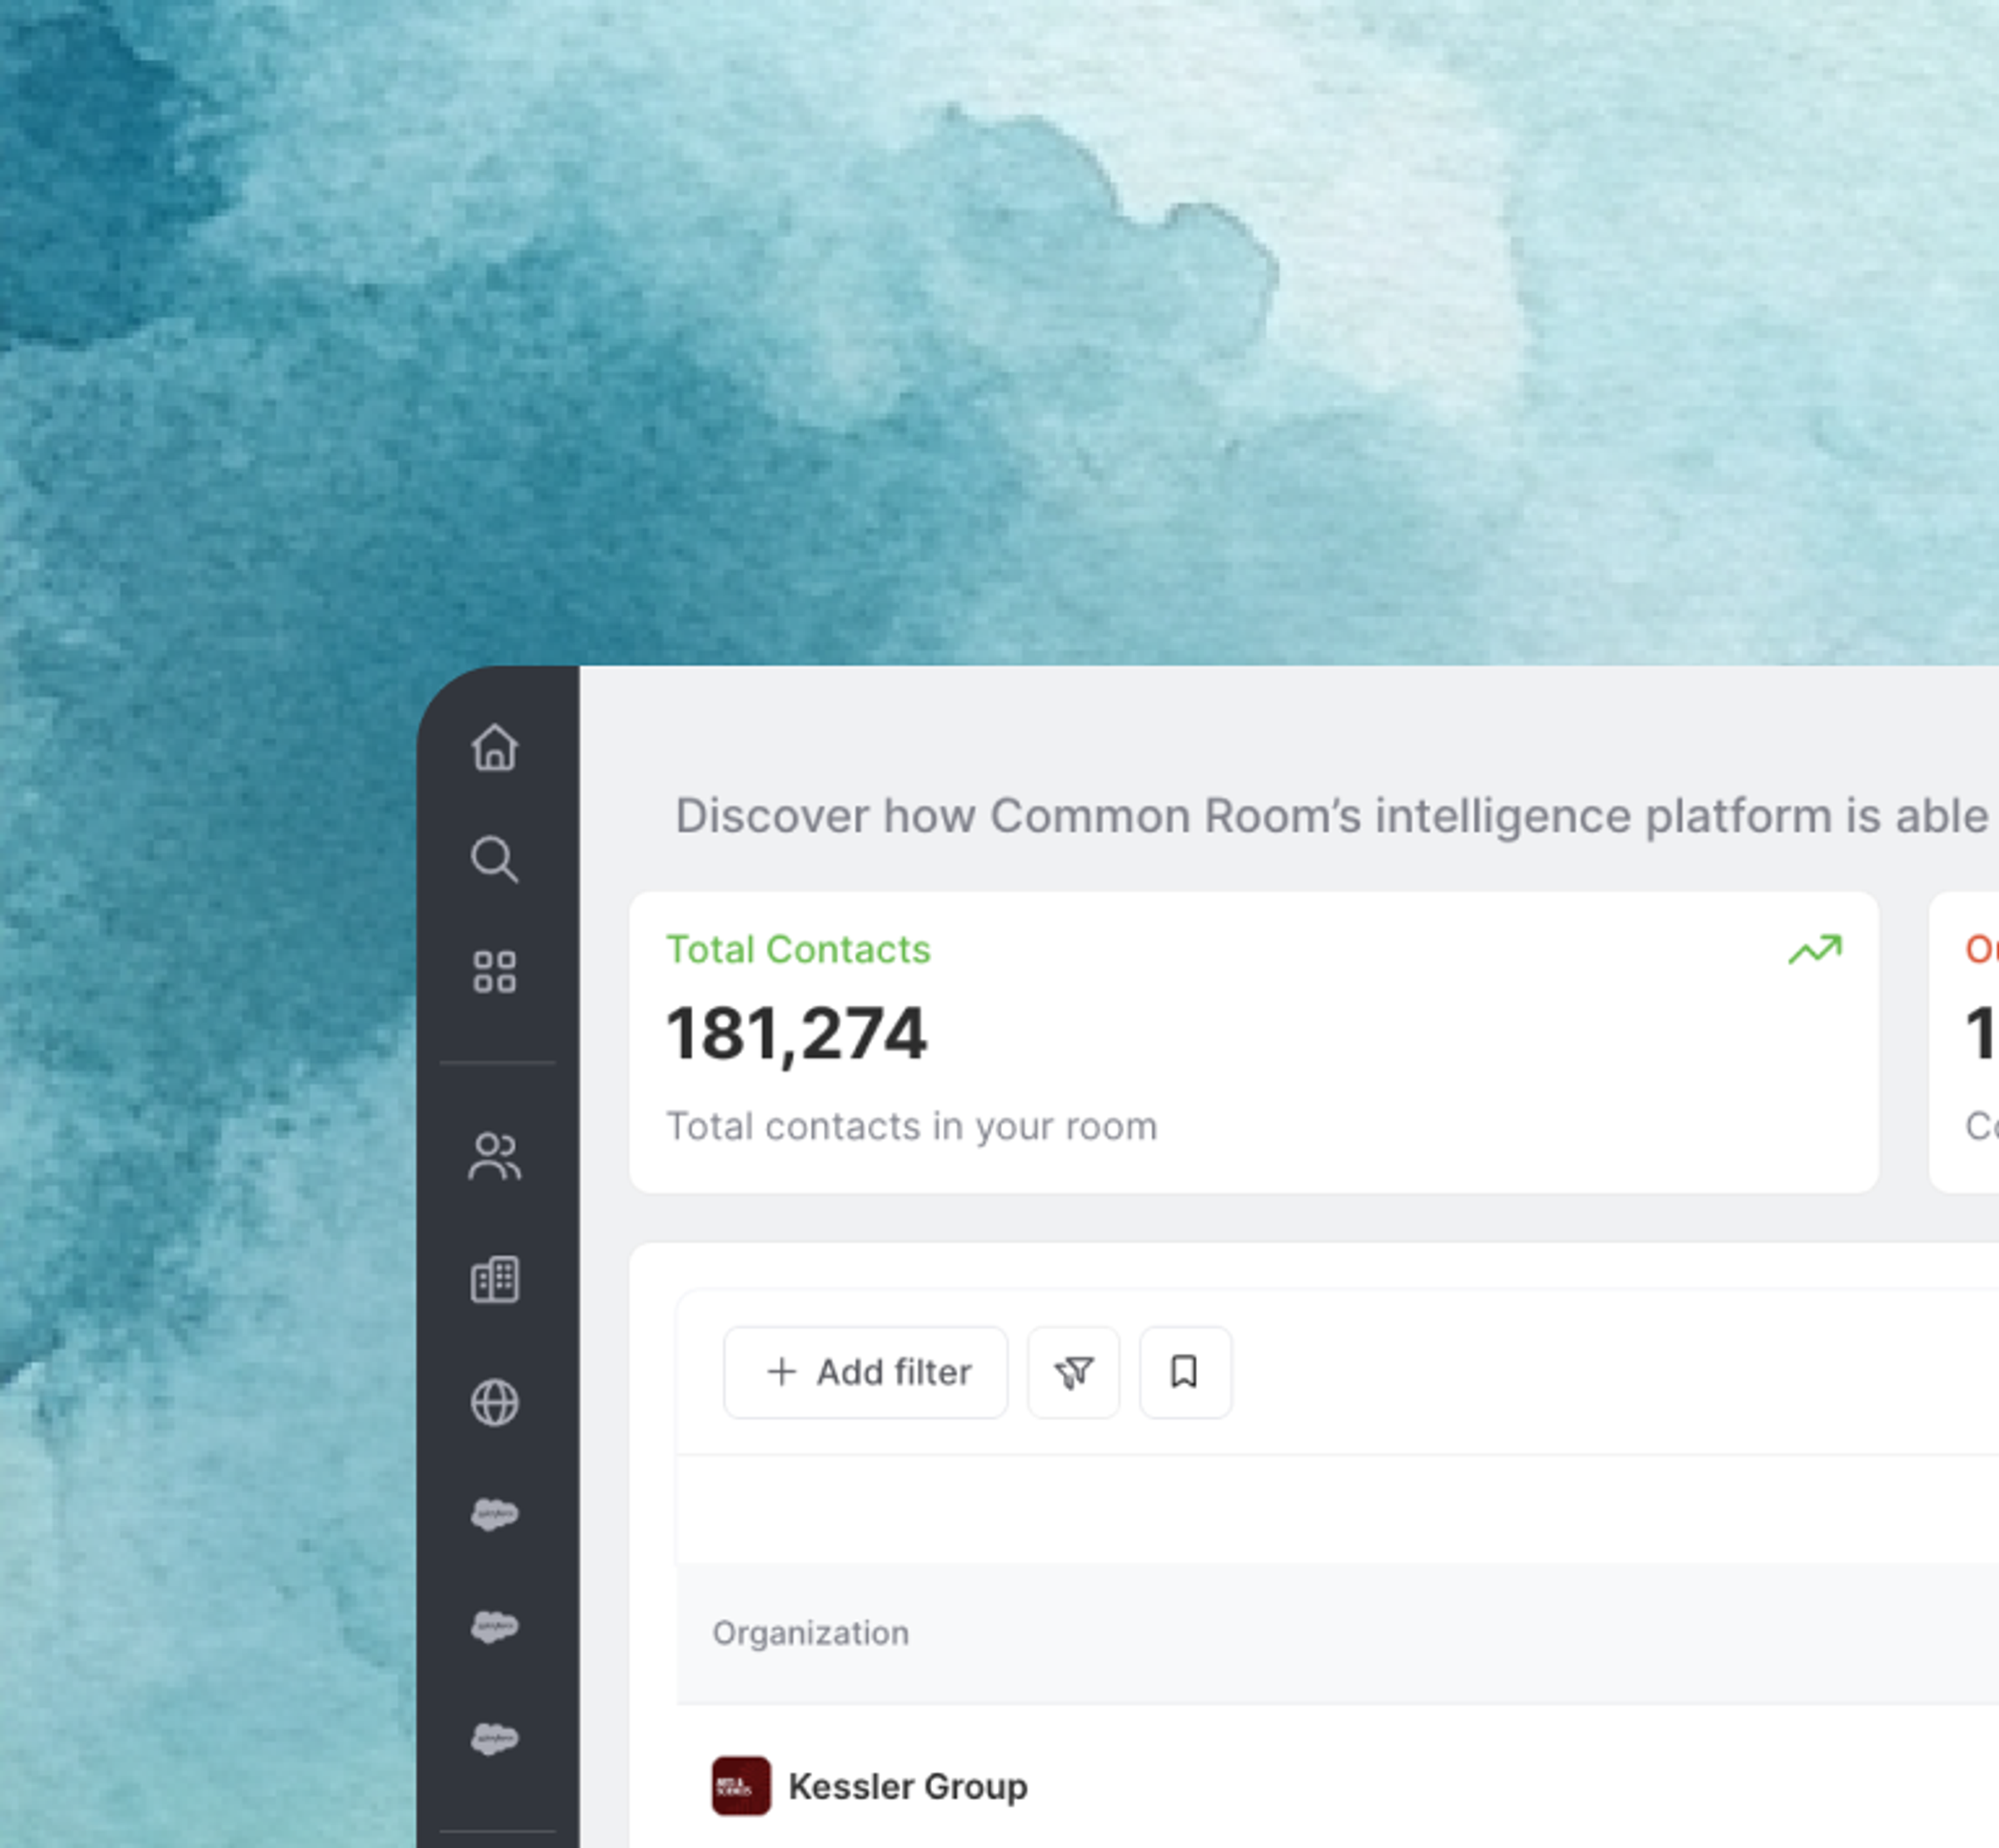The height and width of the screenshot is (1848, 1999).
Task: Open the Organizations building icon
Action: tap(495, 1279)
